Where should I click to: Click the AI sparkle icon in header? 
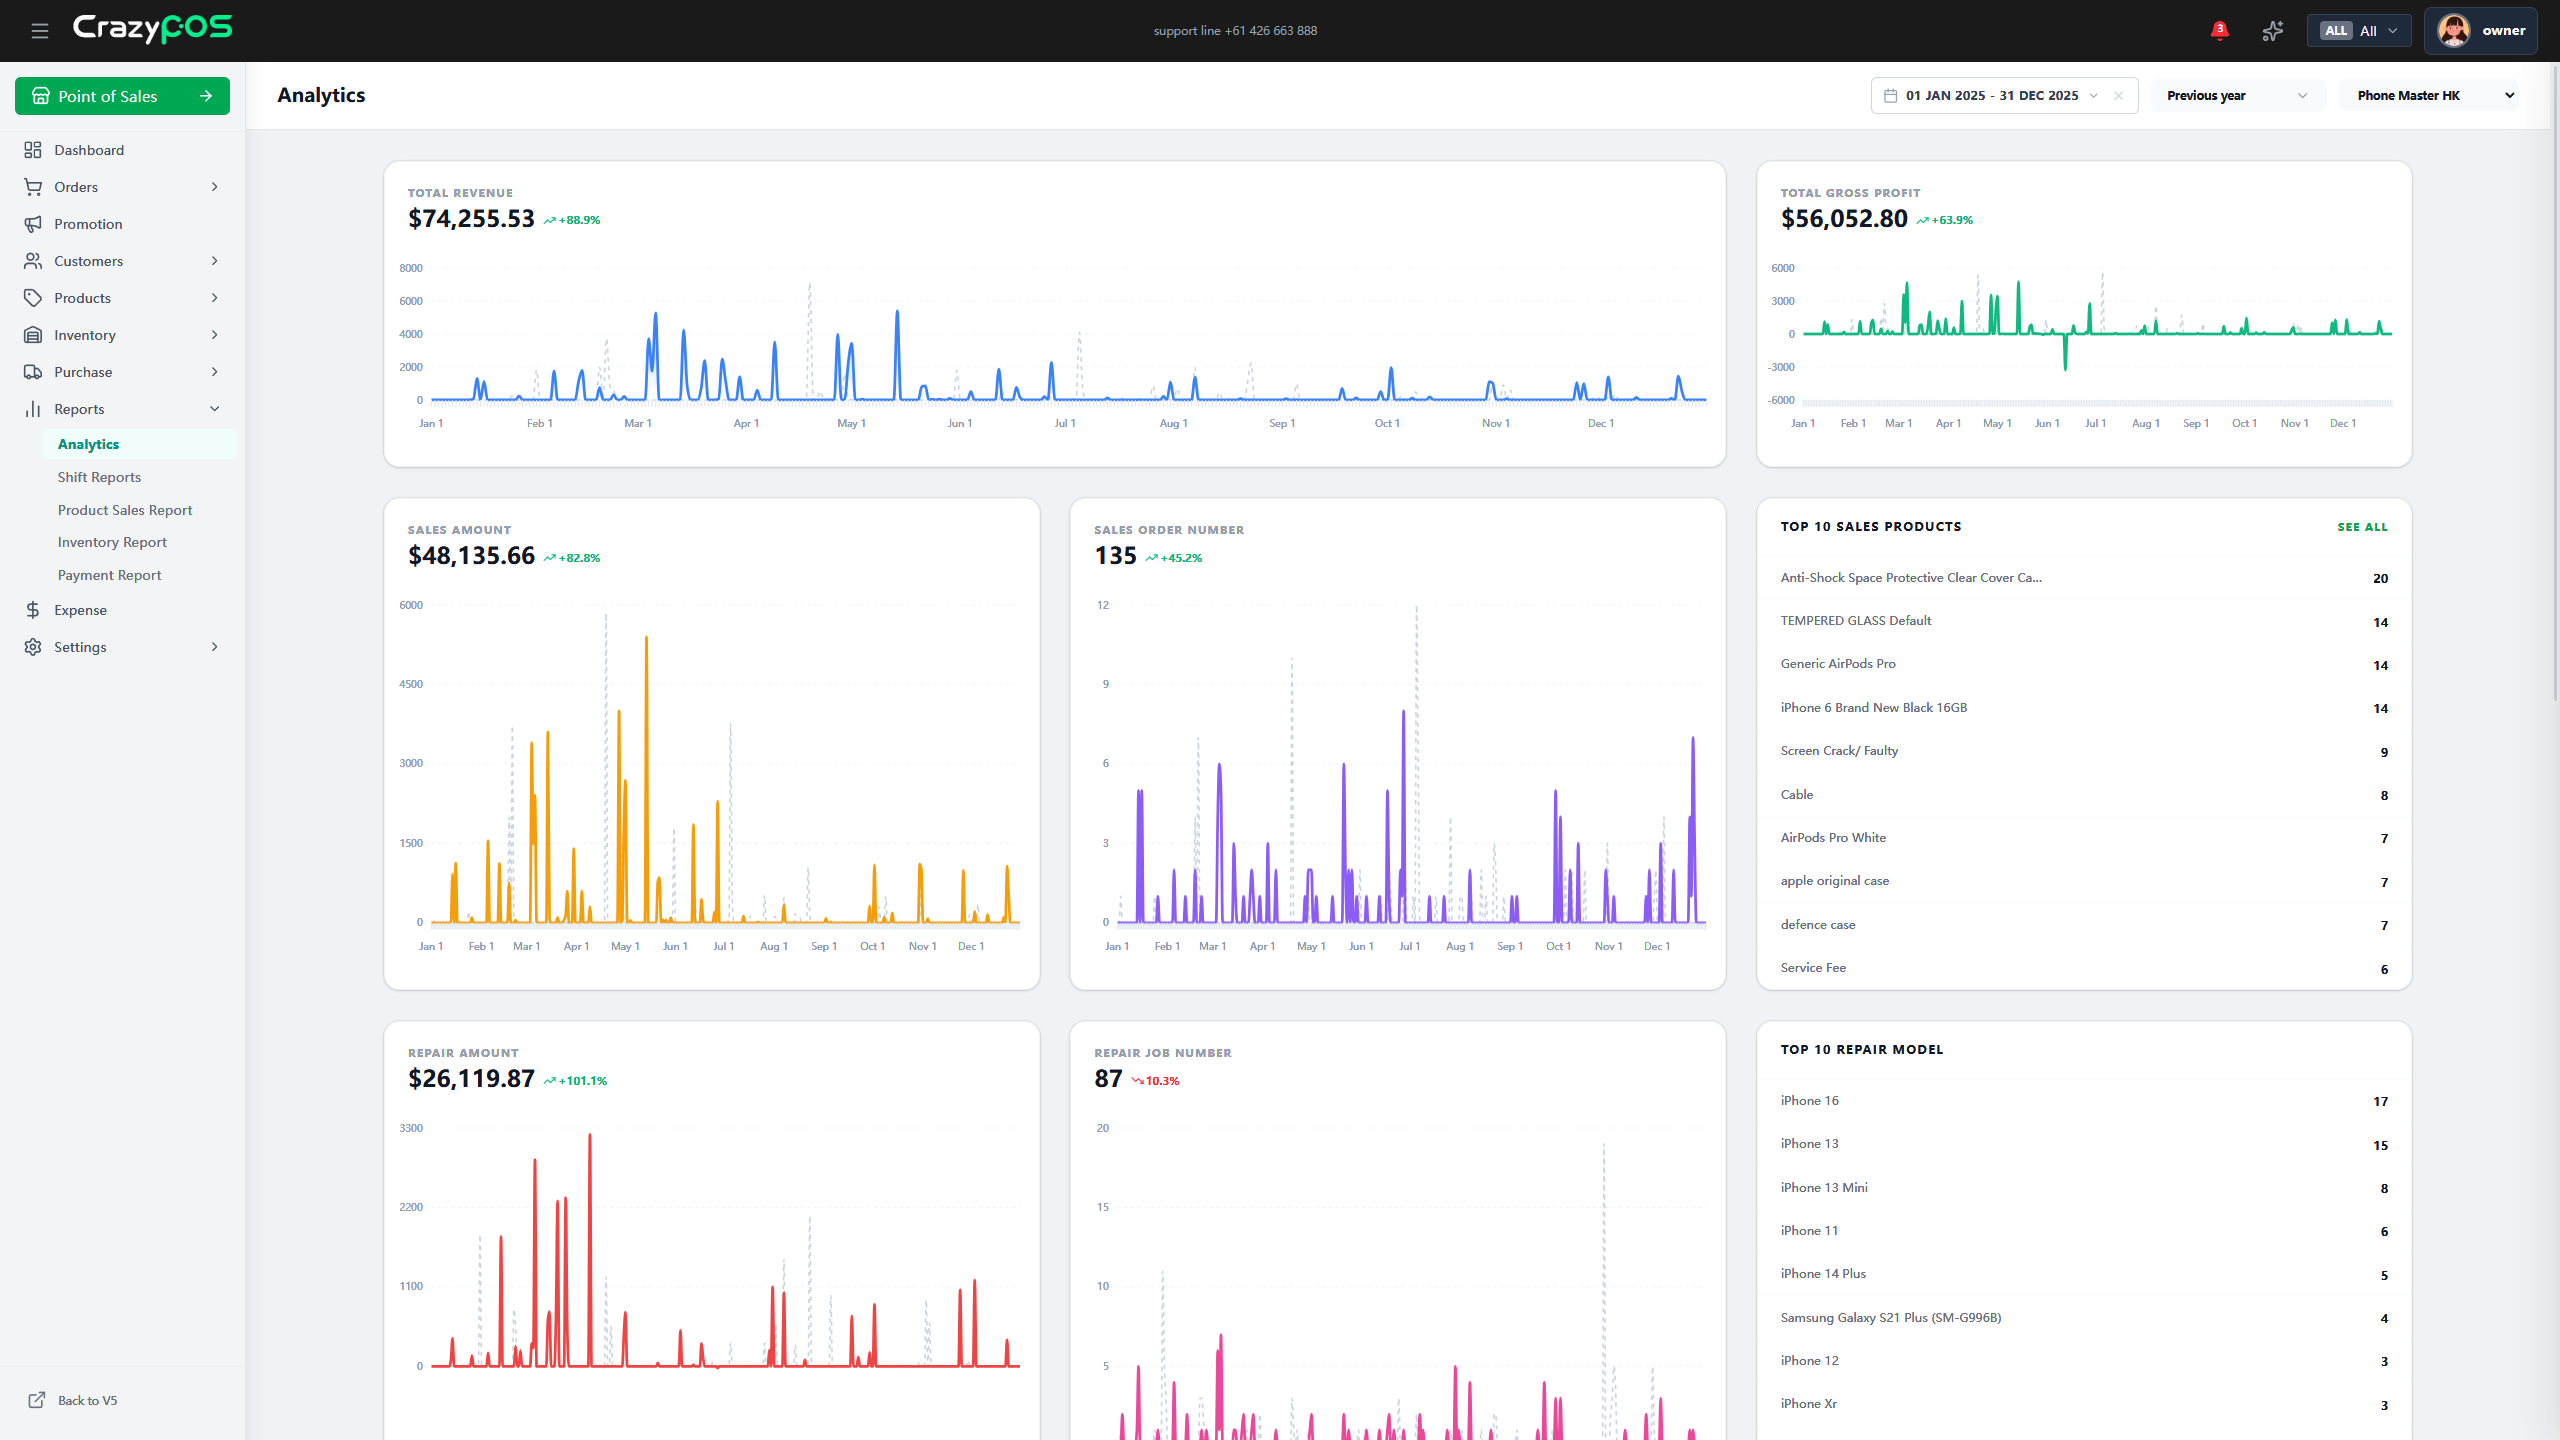(x=2272, y=31)
